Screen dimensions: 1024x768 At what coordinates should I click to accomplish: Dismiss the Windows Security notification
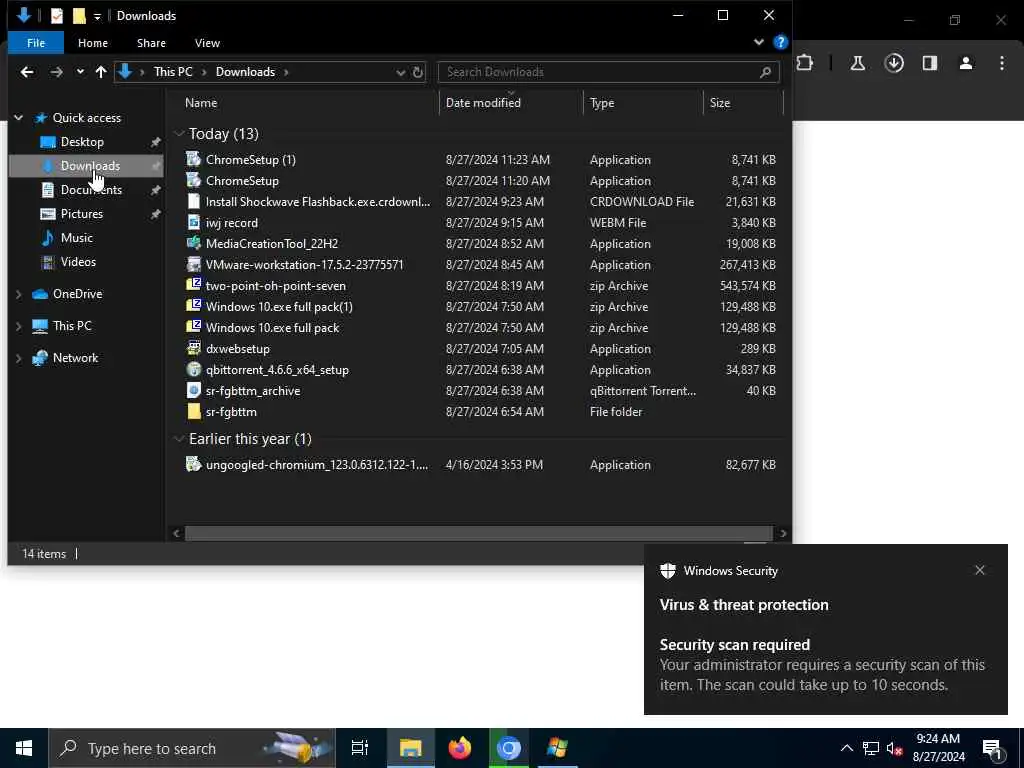980,570
